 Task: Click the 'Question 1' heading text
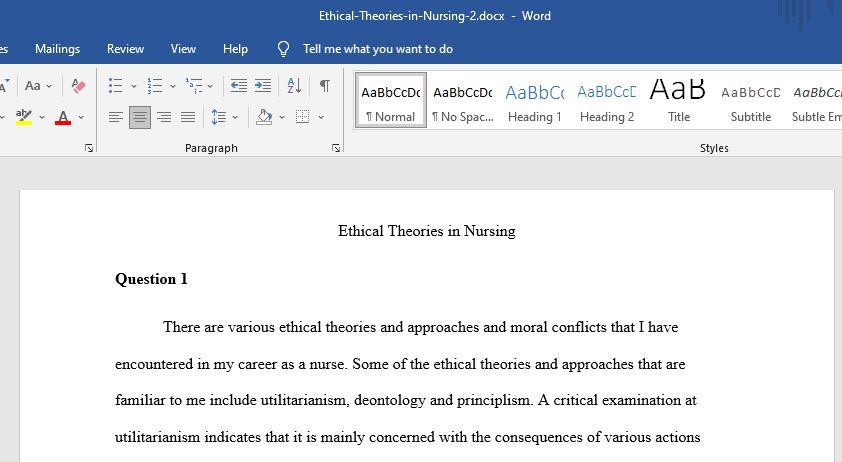(151, 279)
